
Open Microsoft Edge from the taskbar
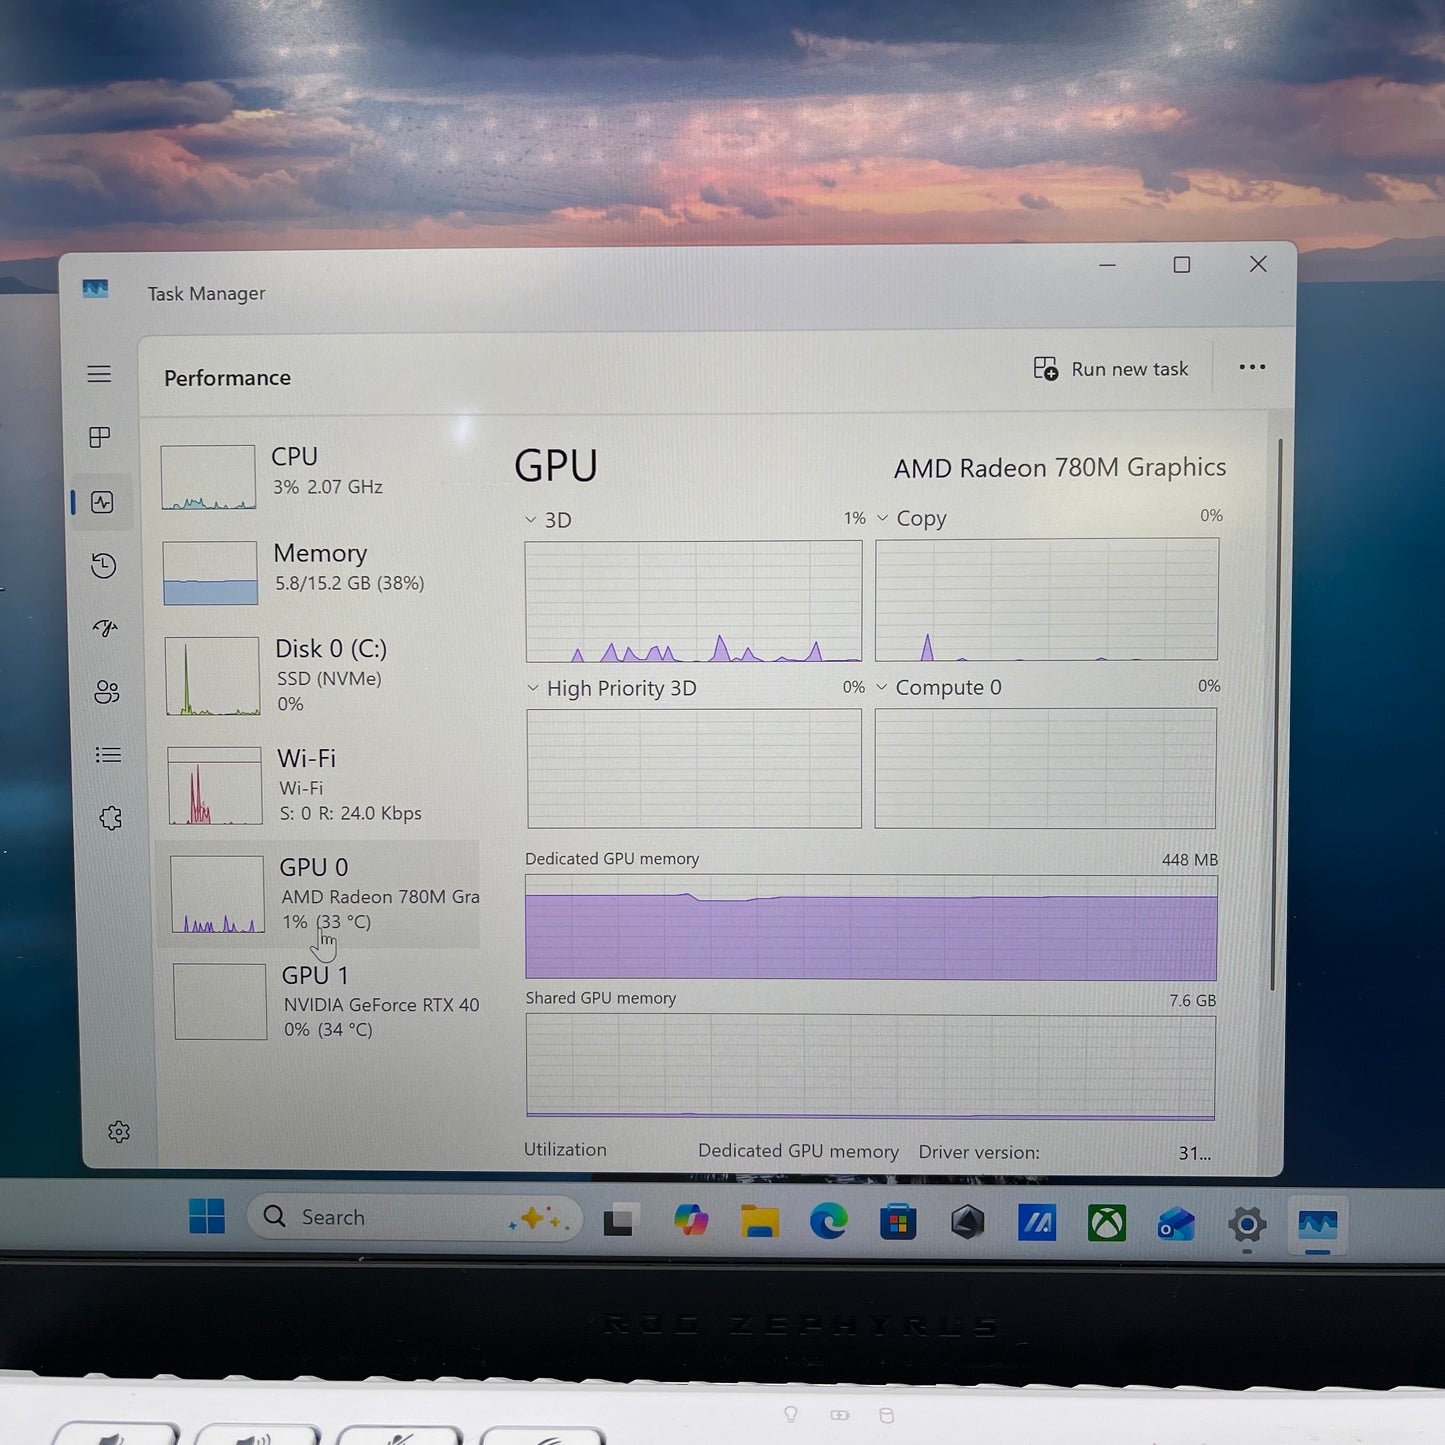828,1221
